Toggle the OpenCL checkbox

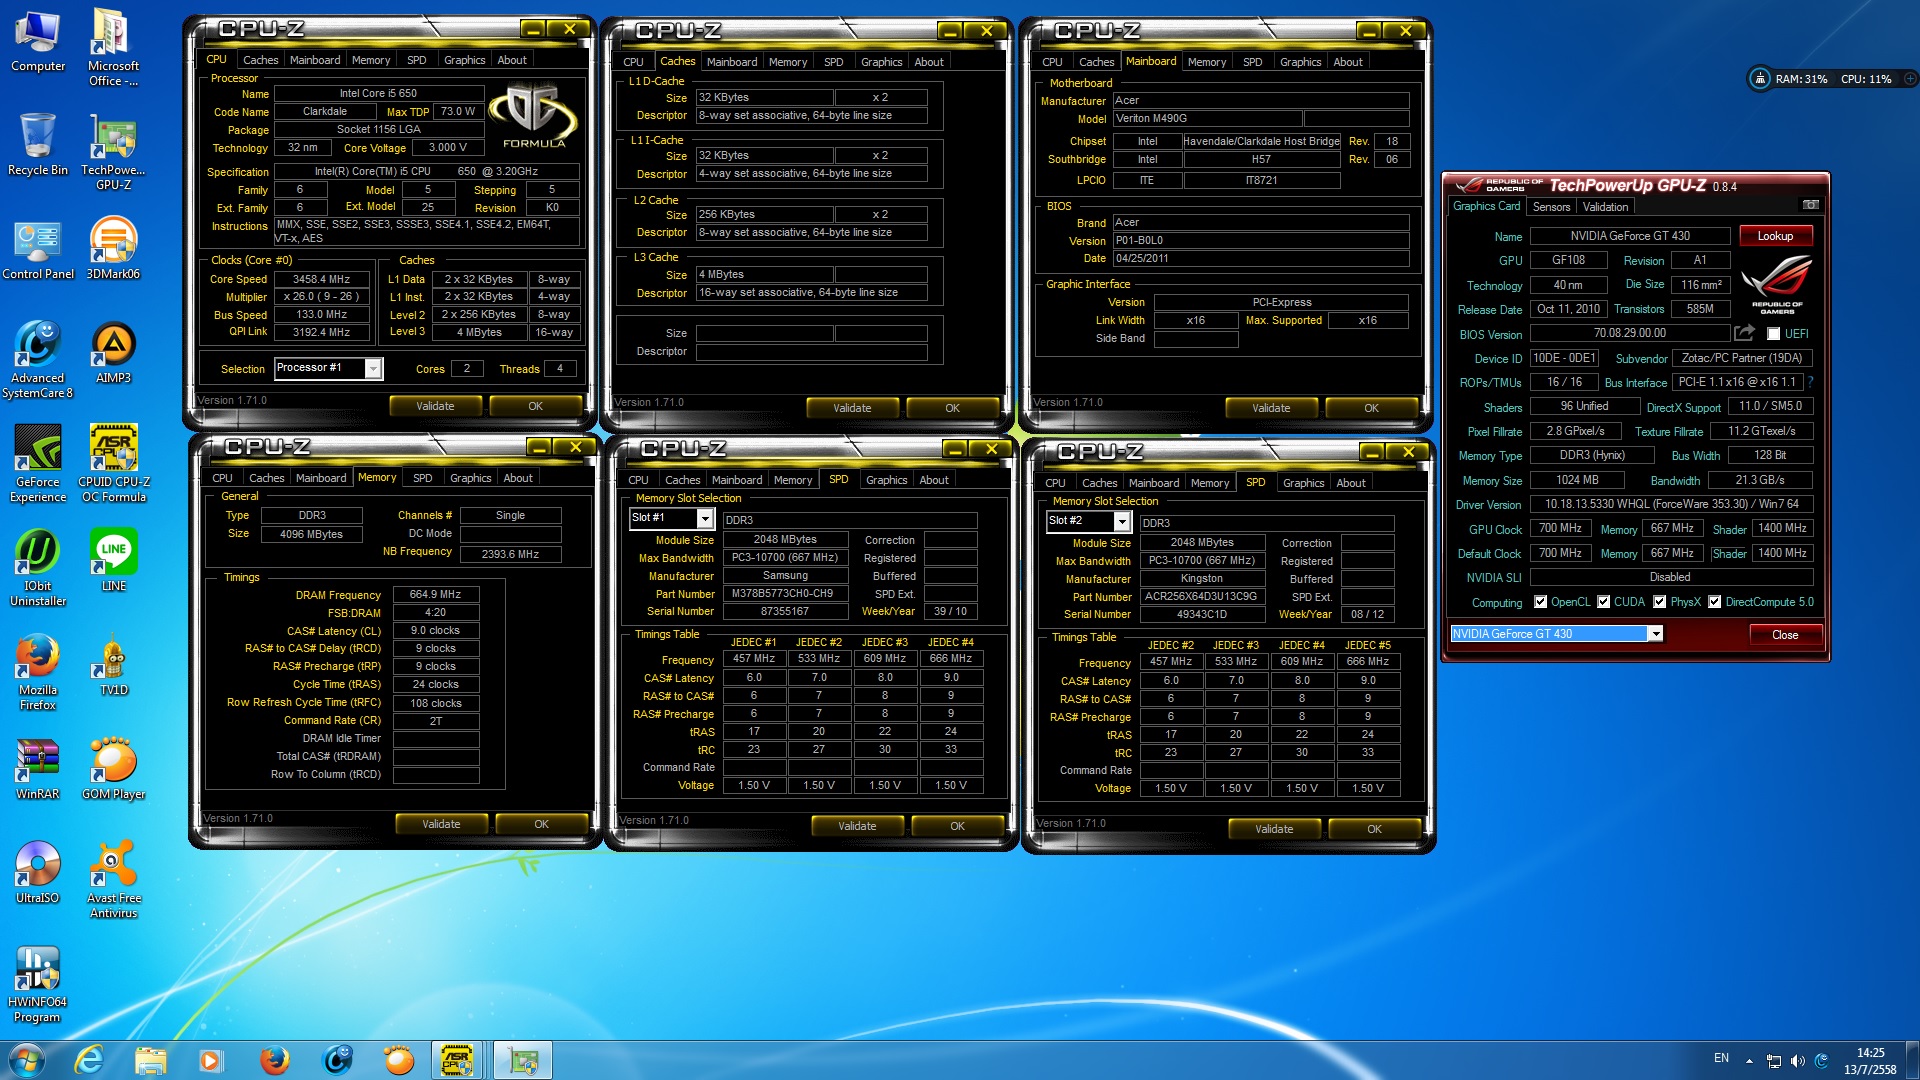[1540, 602]
